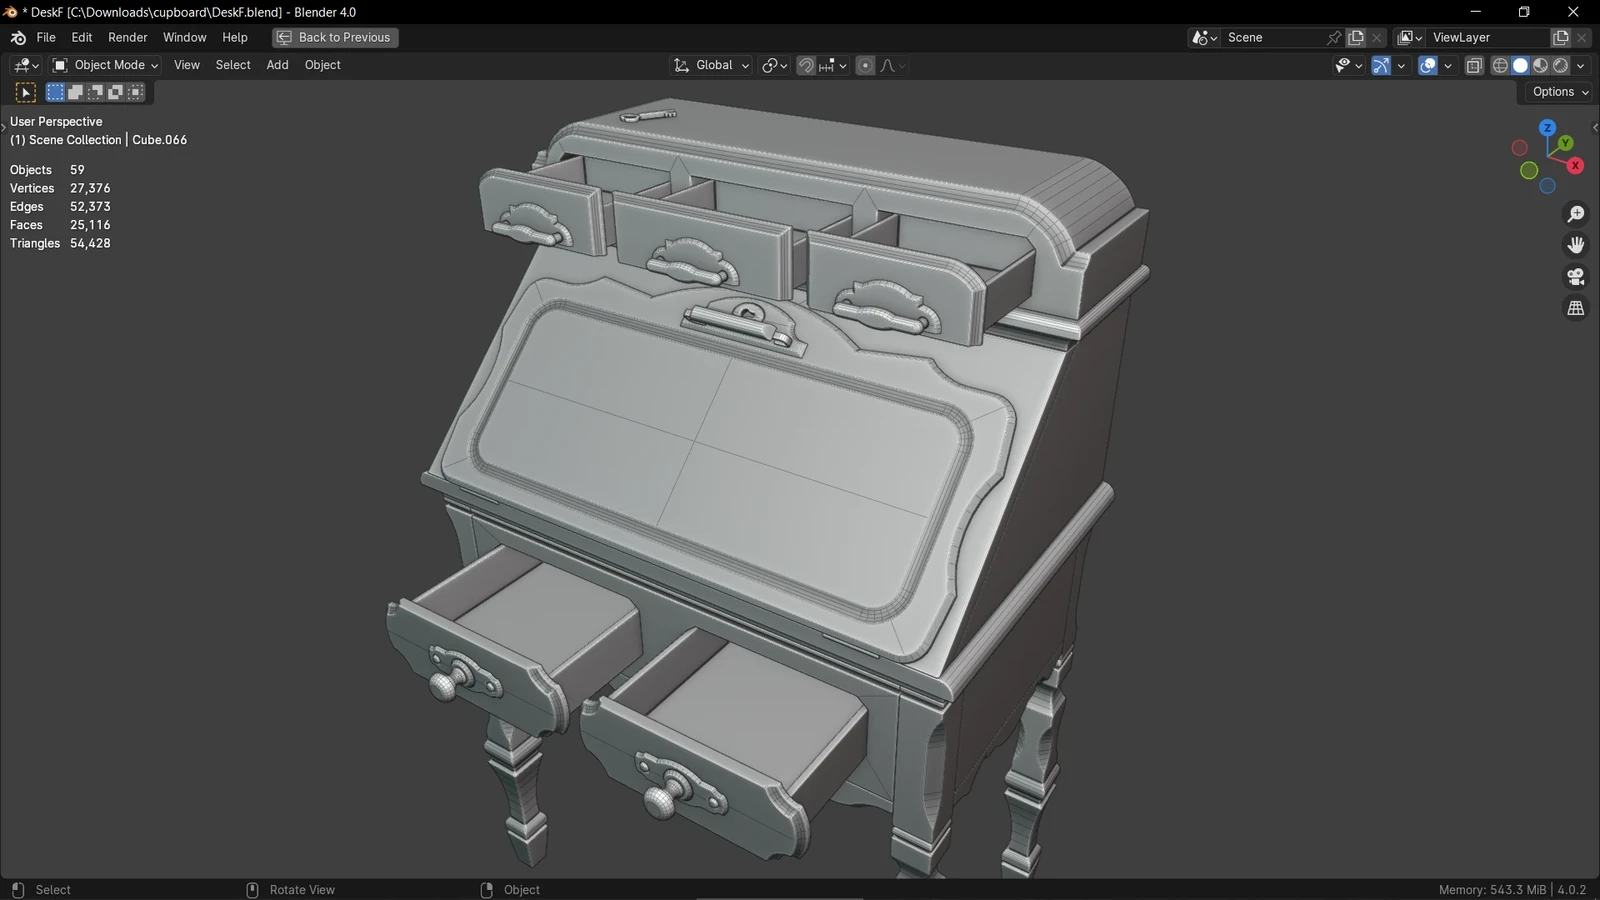Click the zoom magnifier viewport icon
Screen dimensions: 1600x900
pyautogui.click(x=1576, y=214)
